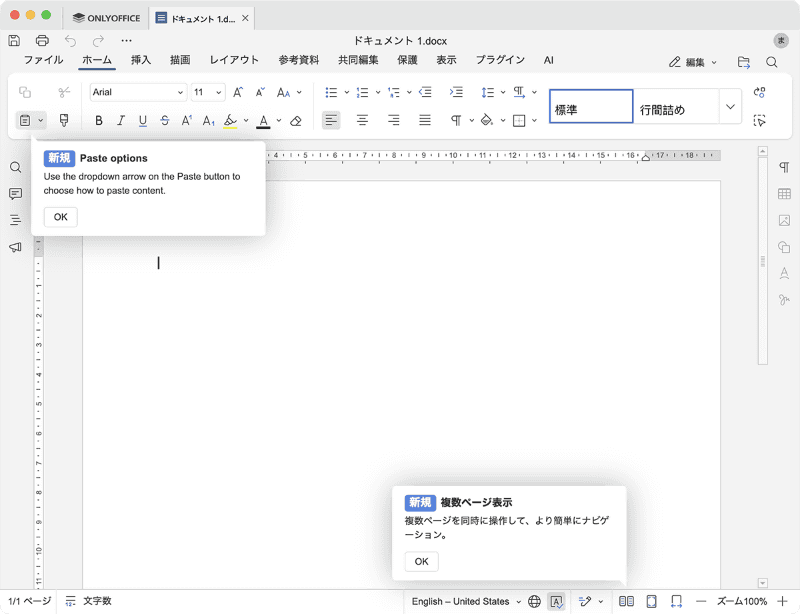The width and height of the screenshot is (800, 614).
Task: Click the zoom in plus button
Action: point(782,601)
